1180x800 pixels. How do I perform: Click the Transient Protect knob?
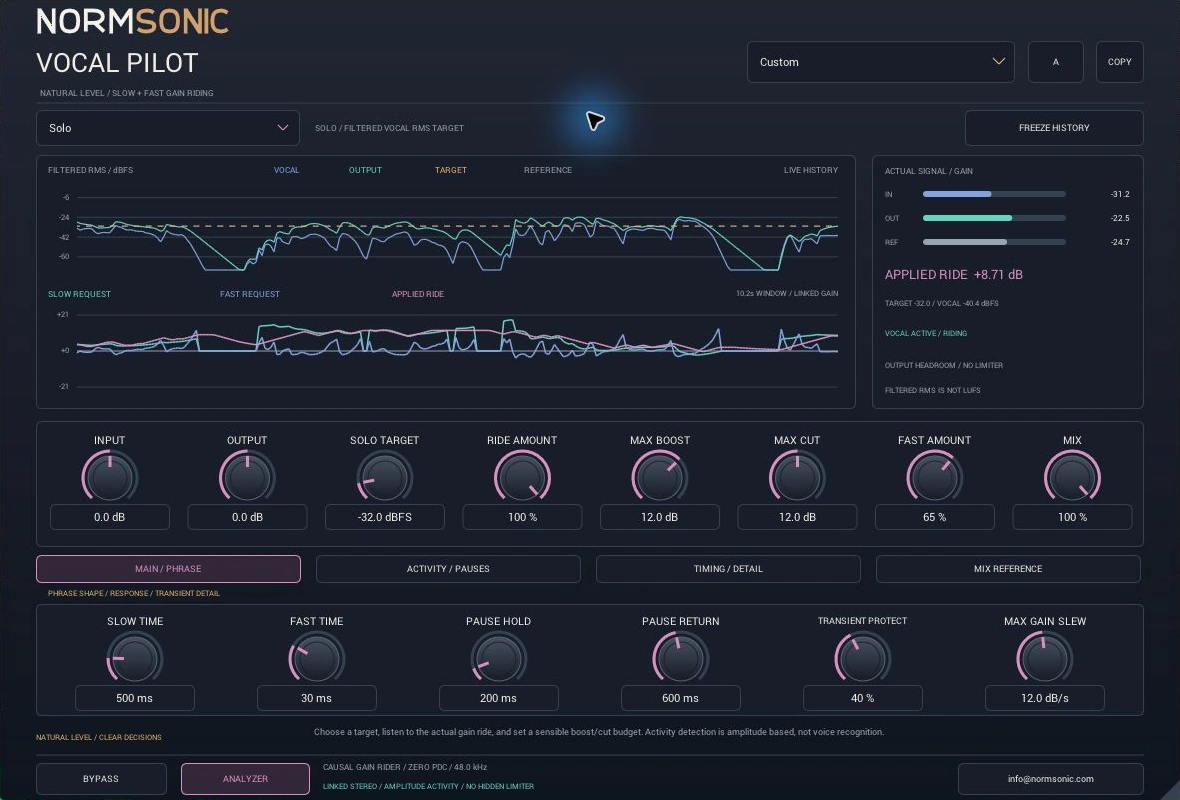tap(862, 658)
